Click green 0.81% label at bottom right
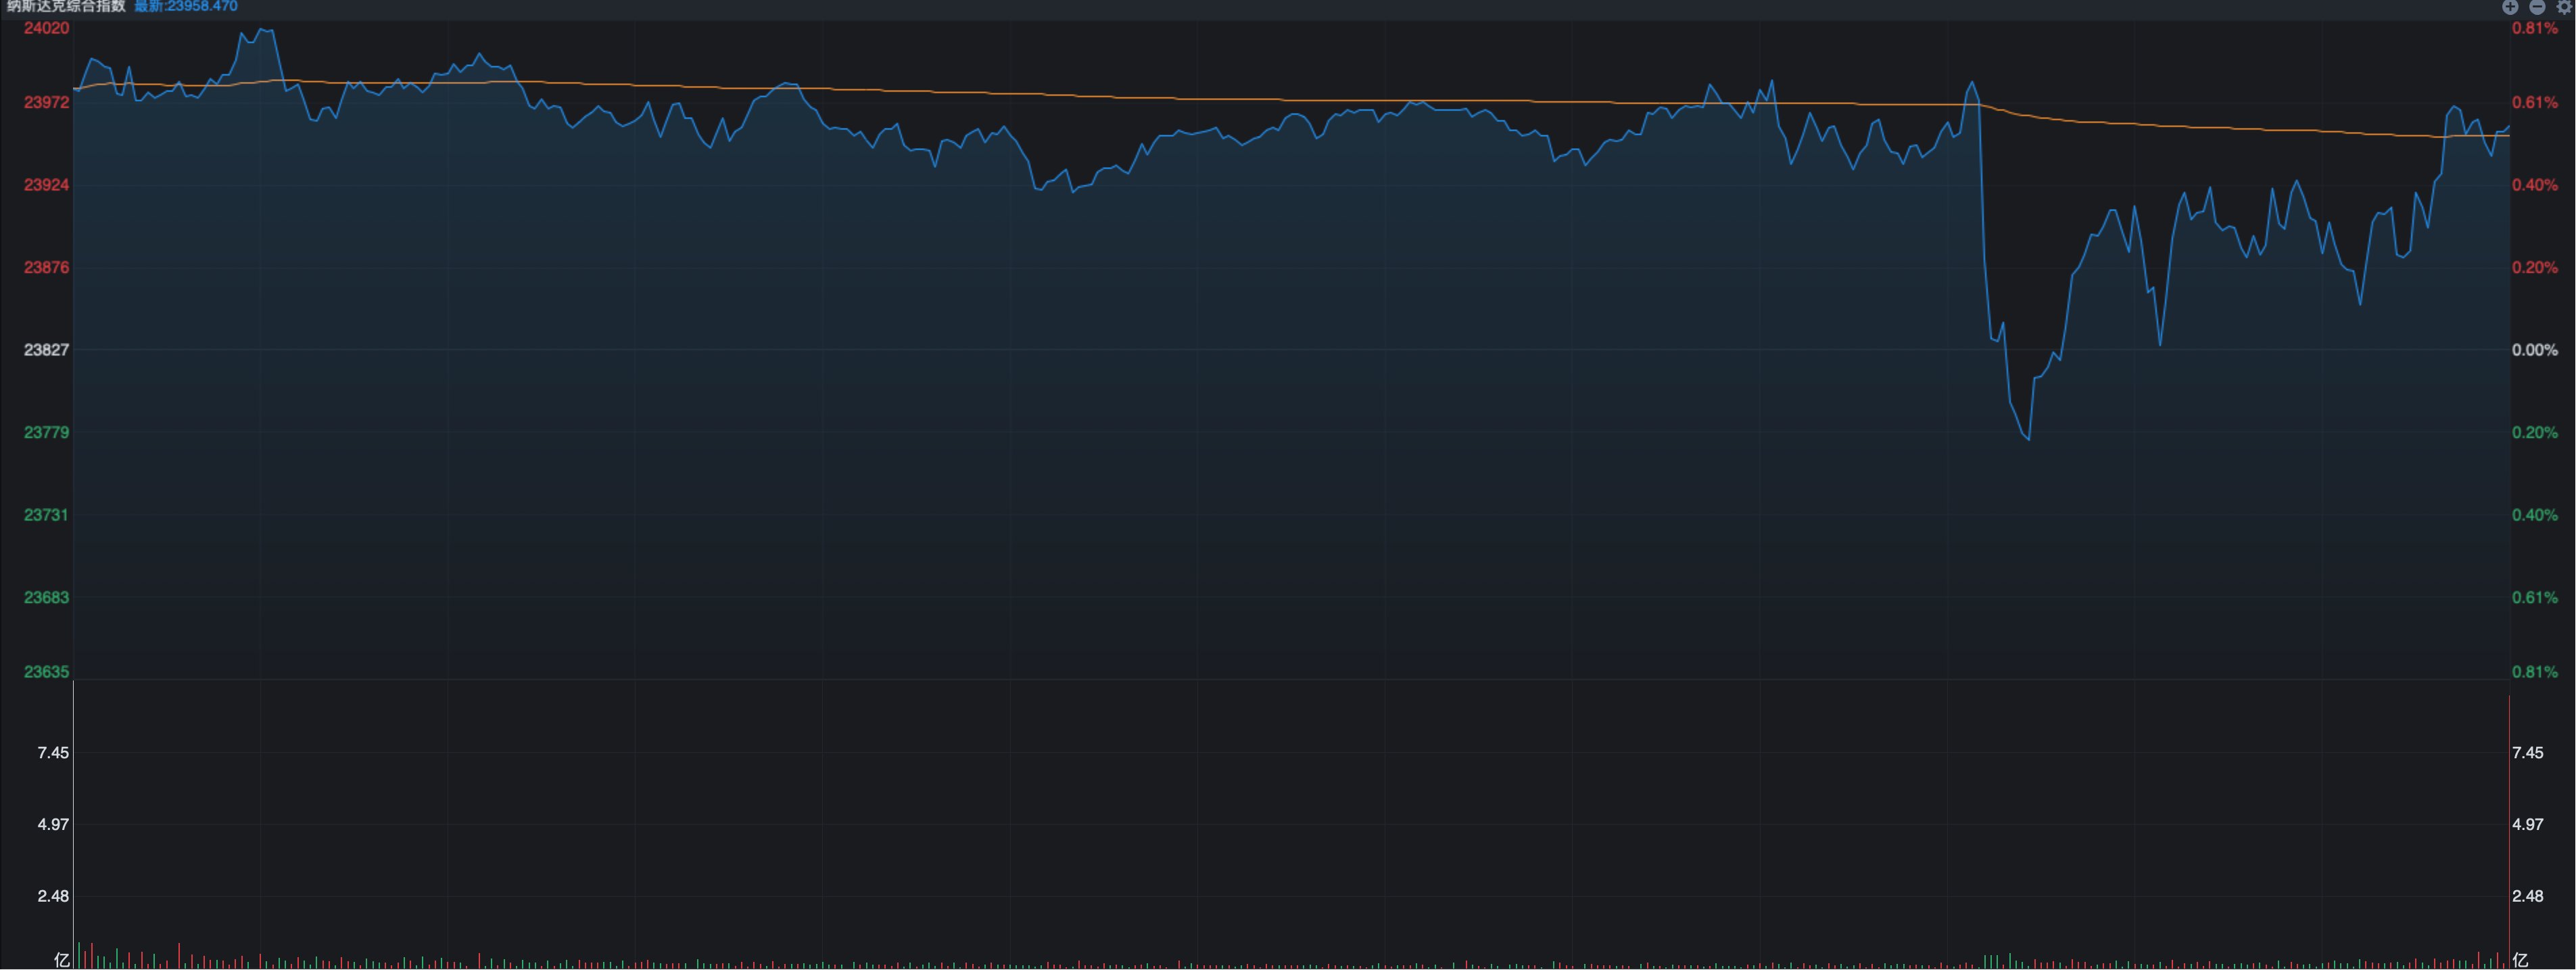This screenshot has height=970, width=2576. click(2534, 672)
